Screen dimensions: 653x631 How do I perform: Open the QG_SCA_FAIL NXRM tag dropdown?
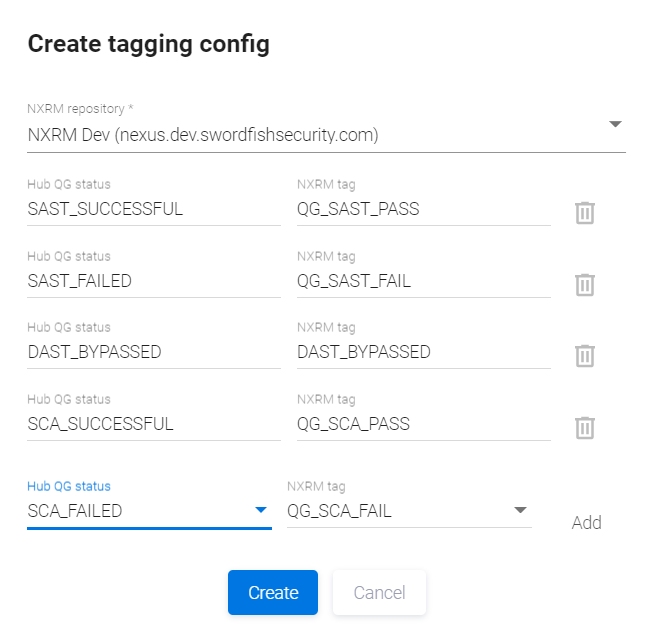click(520, 510)
